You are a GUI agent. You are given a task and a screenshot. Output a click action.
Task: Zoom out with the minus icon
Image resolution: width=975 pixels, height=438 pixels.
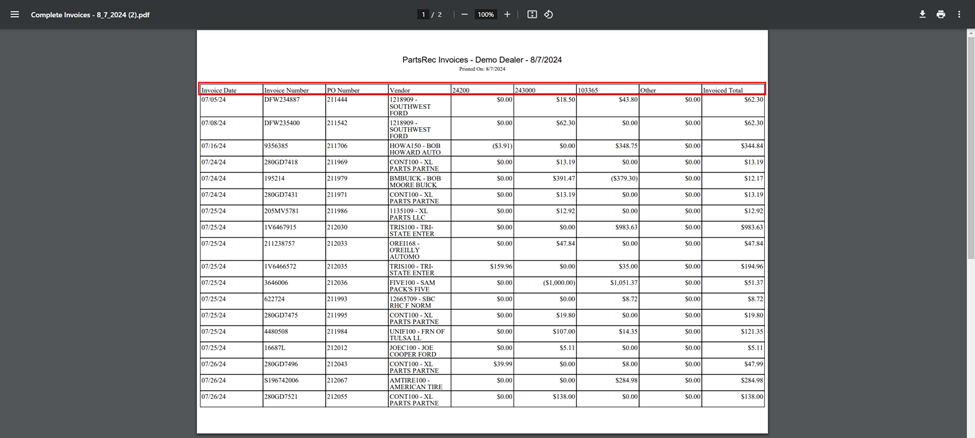(x=464, y=14)
